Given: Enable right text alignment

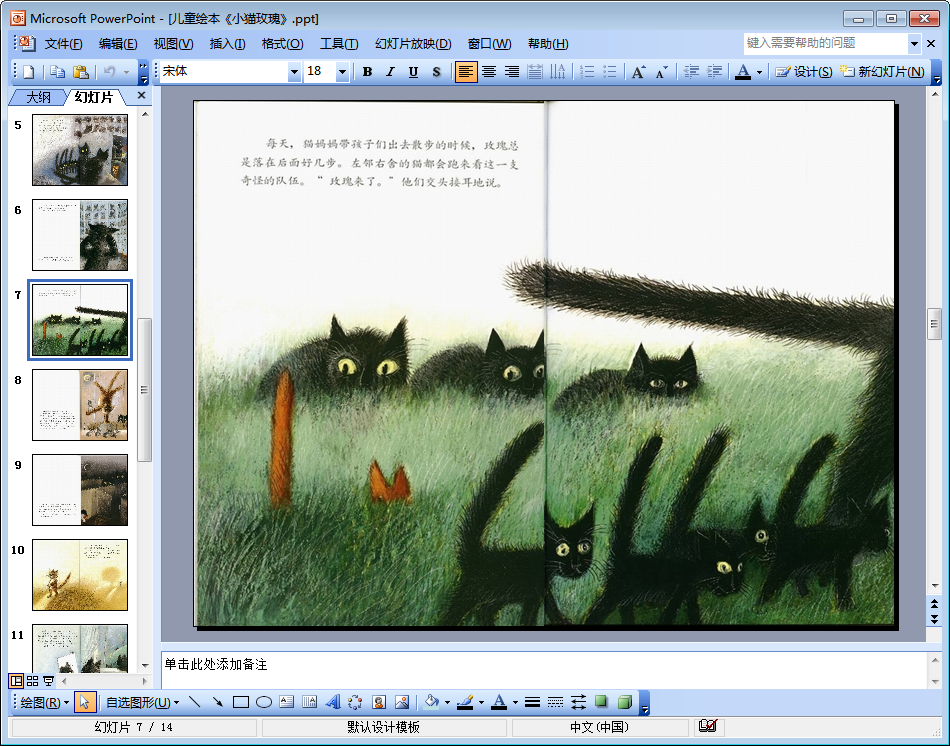Looking at the screenshot, I should coord(511,72).
